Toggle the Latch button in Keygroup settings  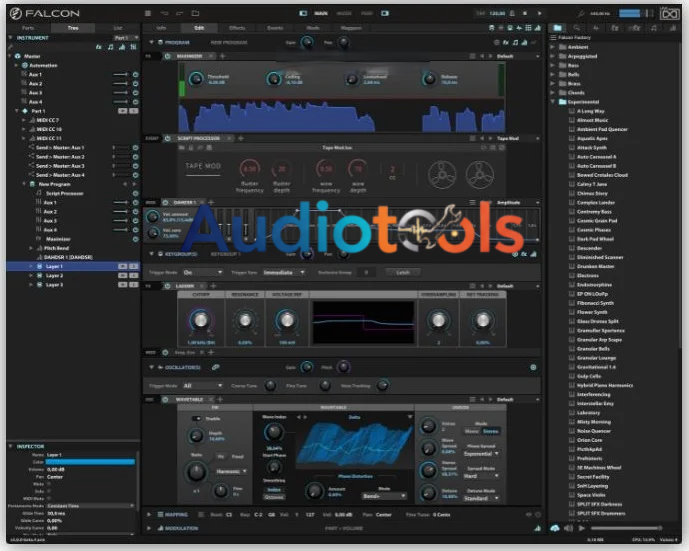403,272
